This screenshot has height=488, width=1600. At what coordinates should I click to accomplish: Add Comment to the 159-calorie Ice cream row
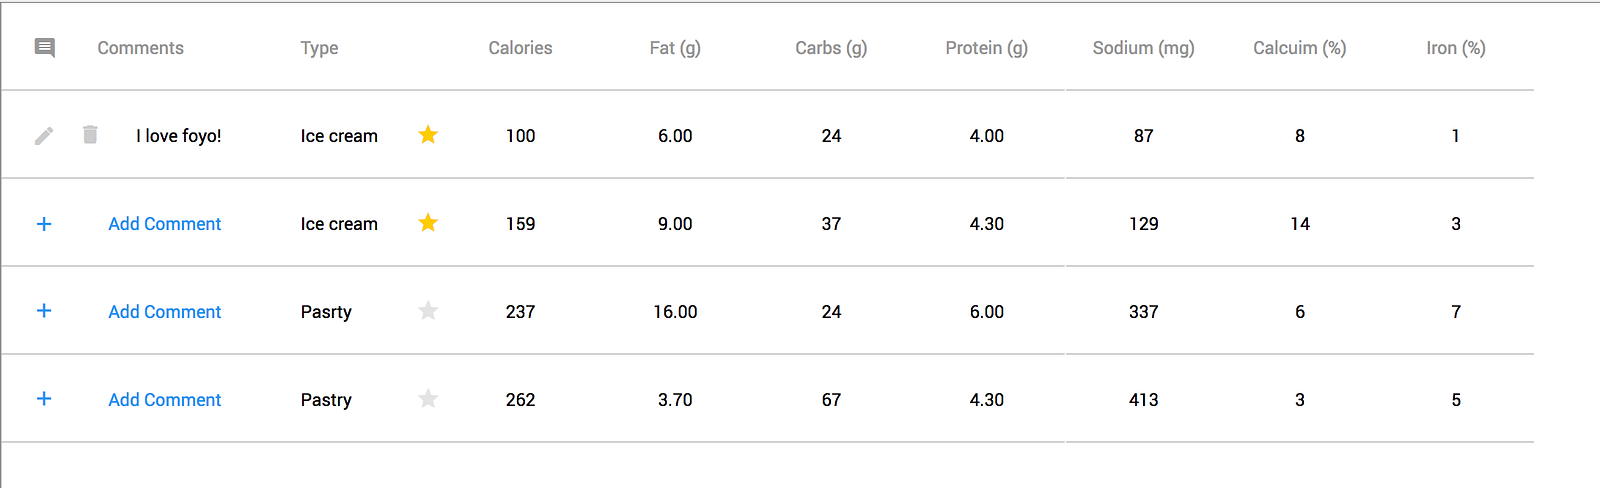[165, 224]
